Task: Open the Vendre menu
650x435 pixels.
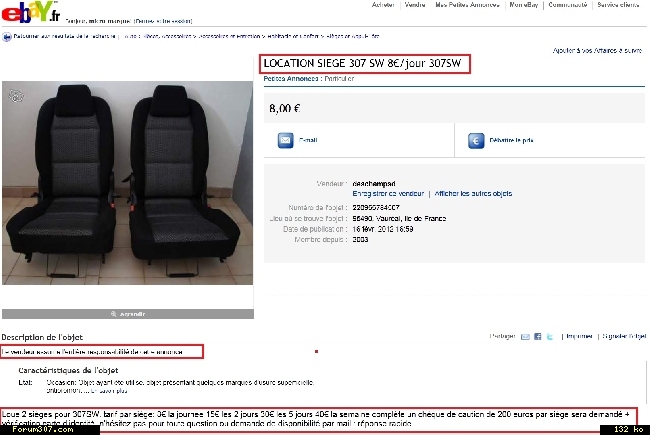Action: pyautogui.click(x=415, y=5)
